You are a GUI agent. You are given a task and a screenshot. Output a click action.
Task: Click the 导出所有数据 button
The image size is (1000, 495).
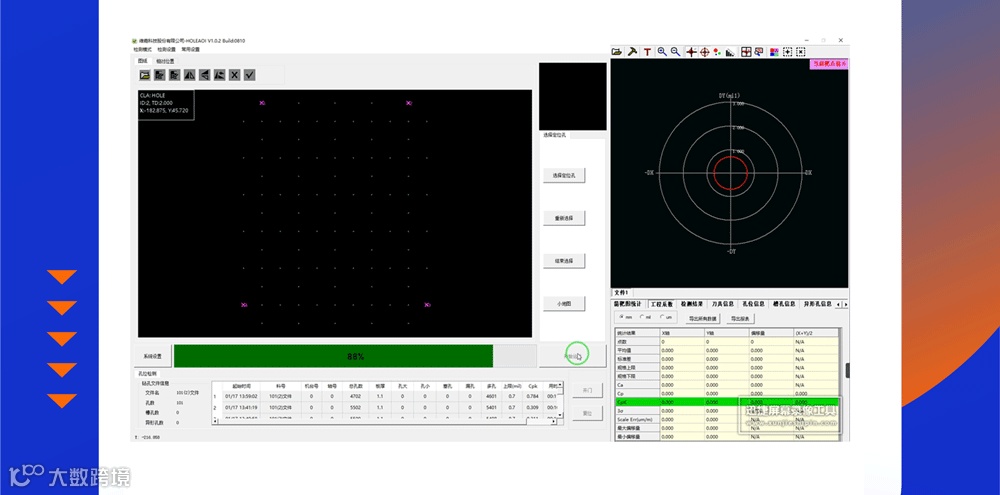coord(703,318)
